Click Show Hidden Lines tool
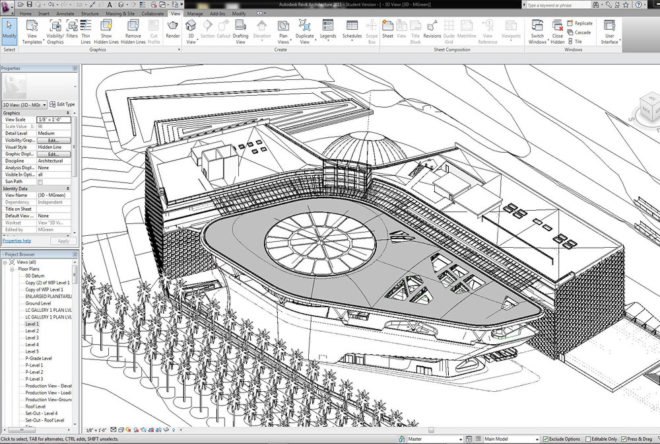Image resolution: width=660 pixels, height=444 pixels. click(x=106, y=32)
